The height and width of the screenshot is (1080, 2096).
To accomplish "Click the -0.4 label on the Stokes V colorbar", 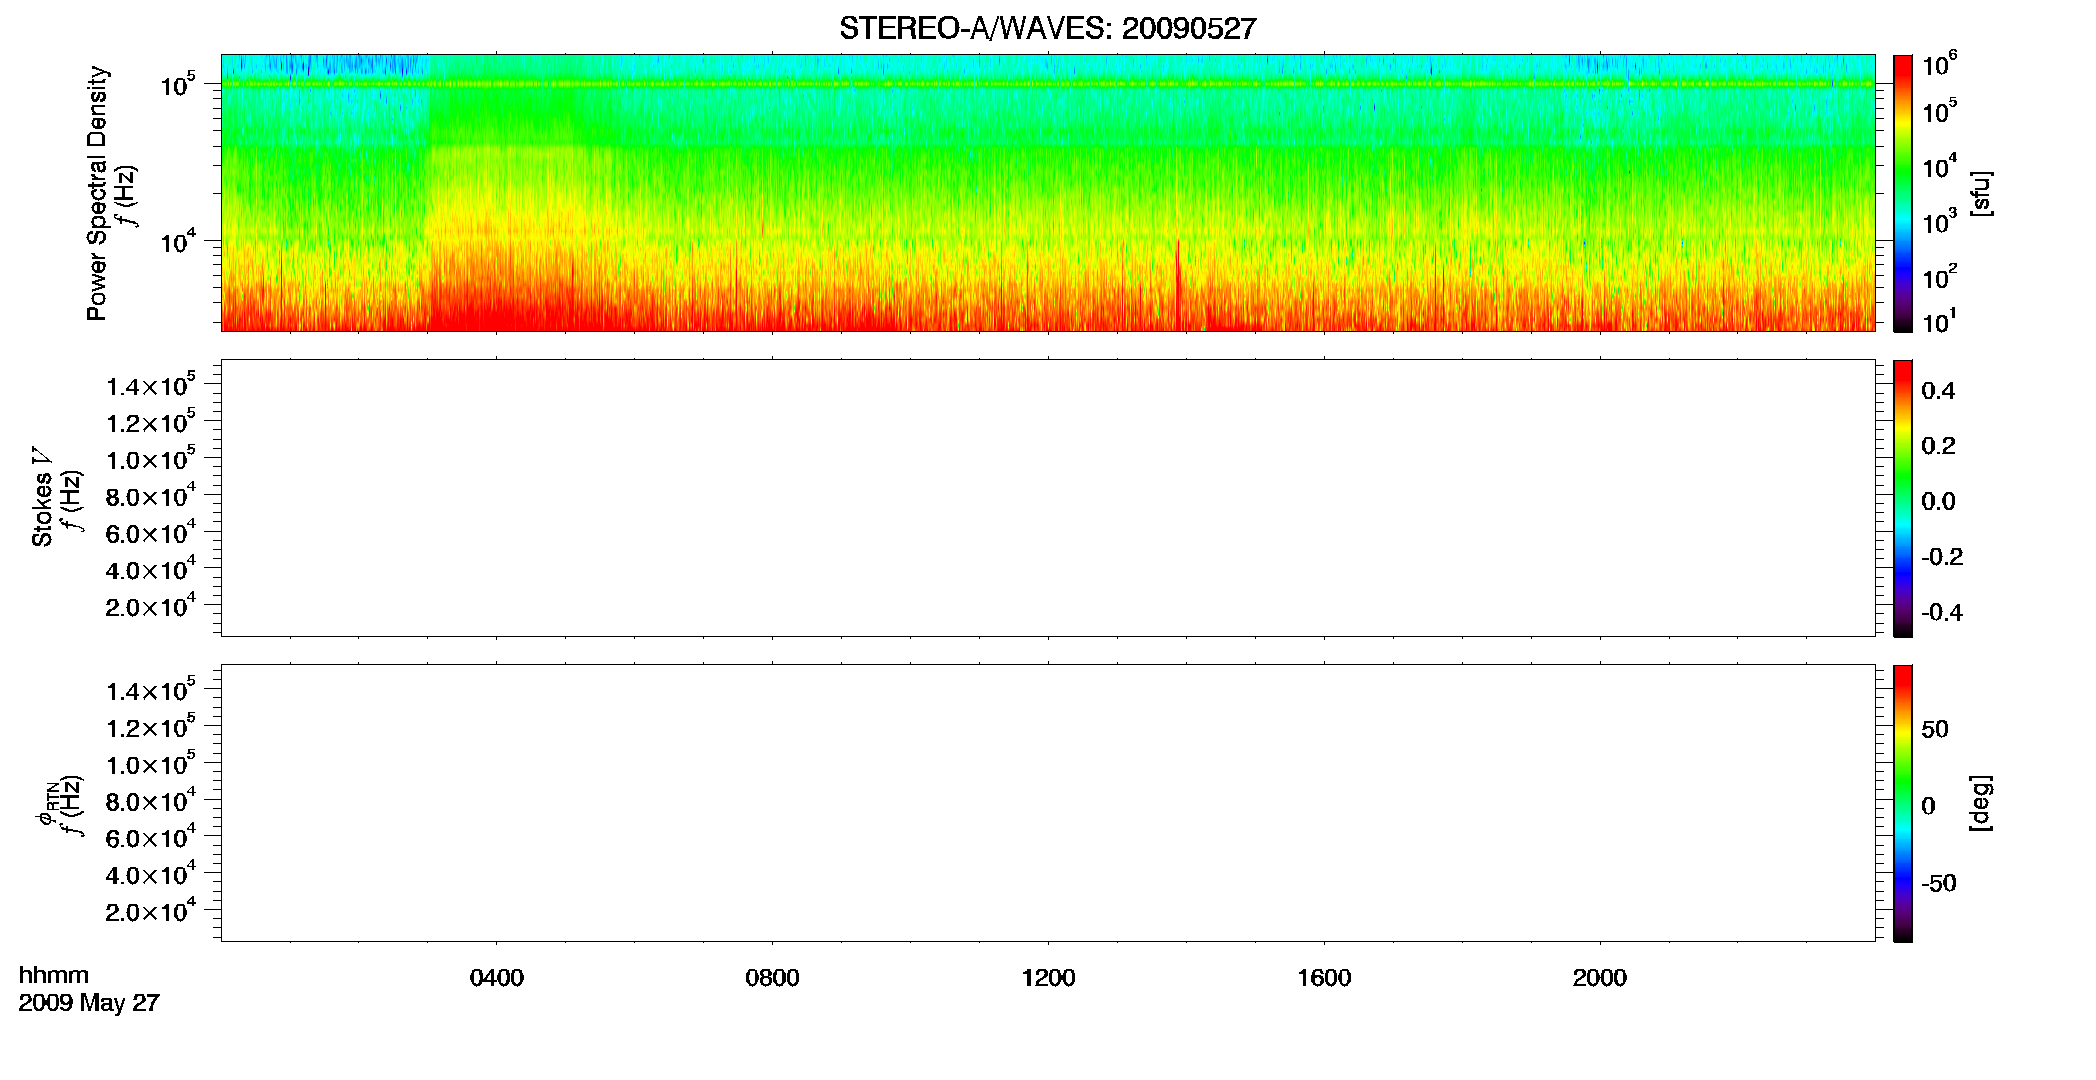I will pyautogui.click(x=1942, y=612).
